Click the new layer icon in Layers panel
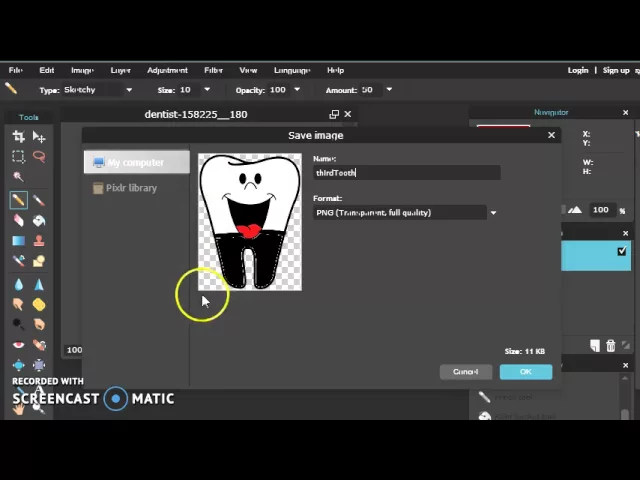The height and width of the screenshot is (480, 640). click(595, 346)
